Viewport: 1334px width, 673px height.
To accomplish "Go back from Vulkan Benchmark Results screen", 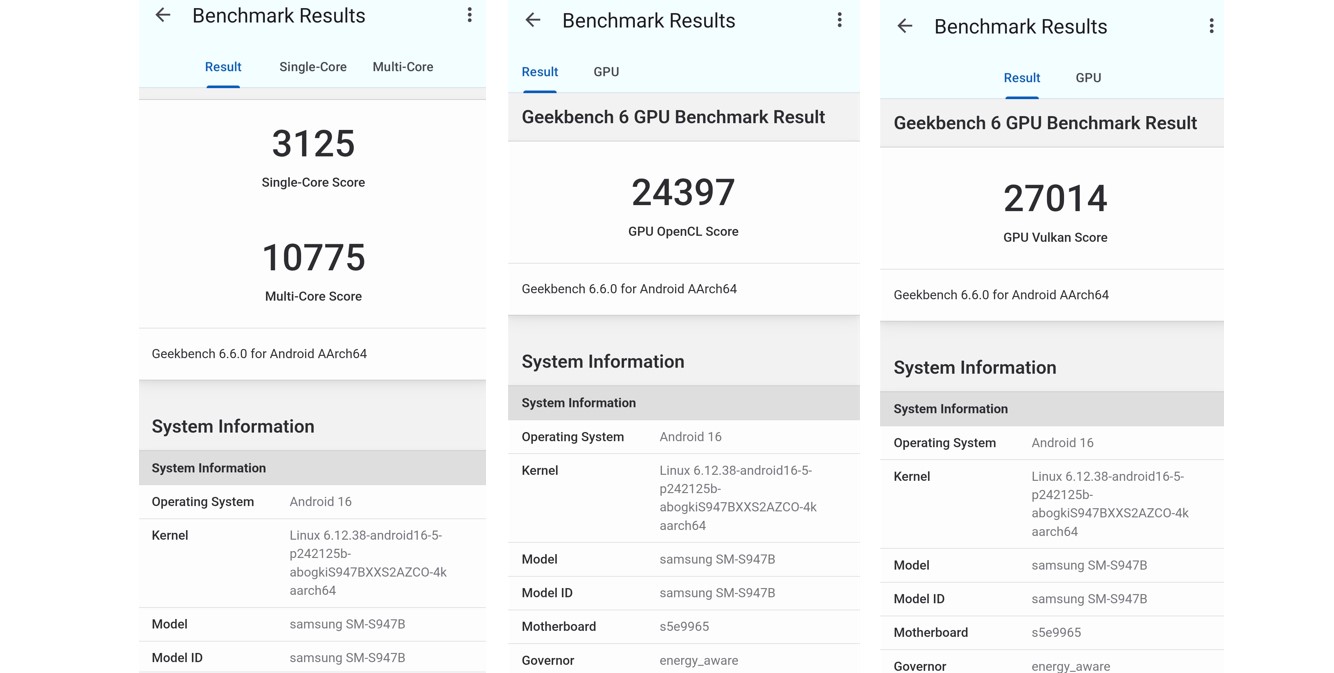I will (x=905, y=26).
